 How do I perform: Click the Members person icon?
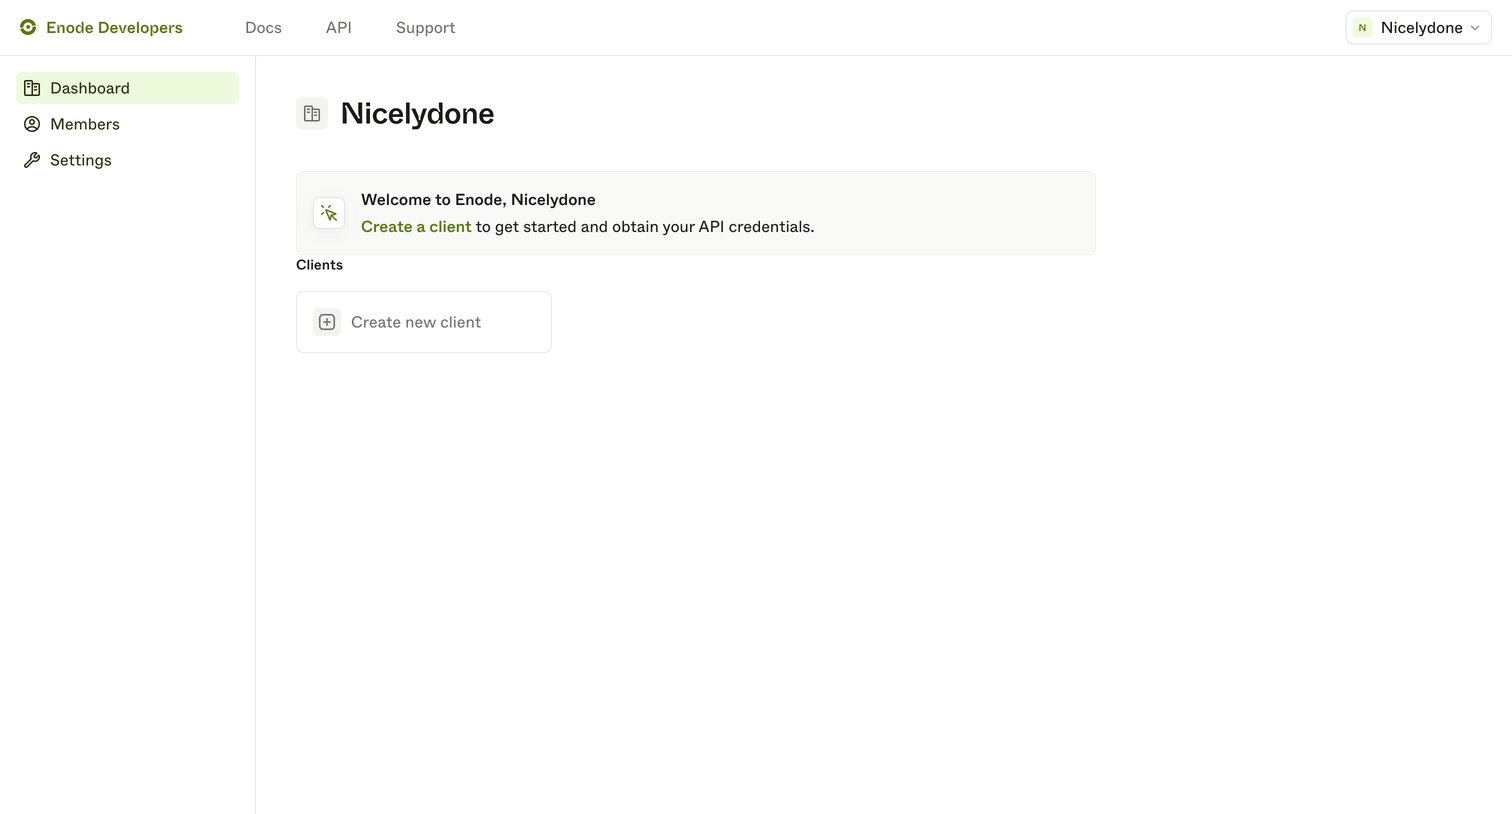click(32, 124)
